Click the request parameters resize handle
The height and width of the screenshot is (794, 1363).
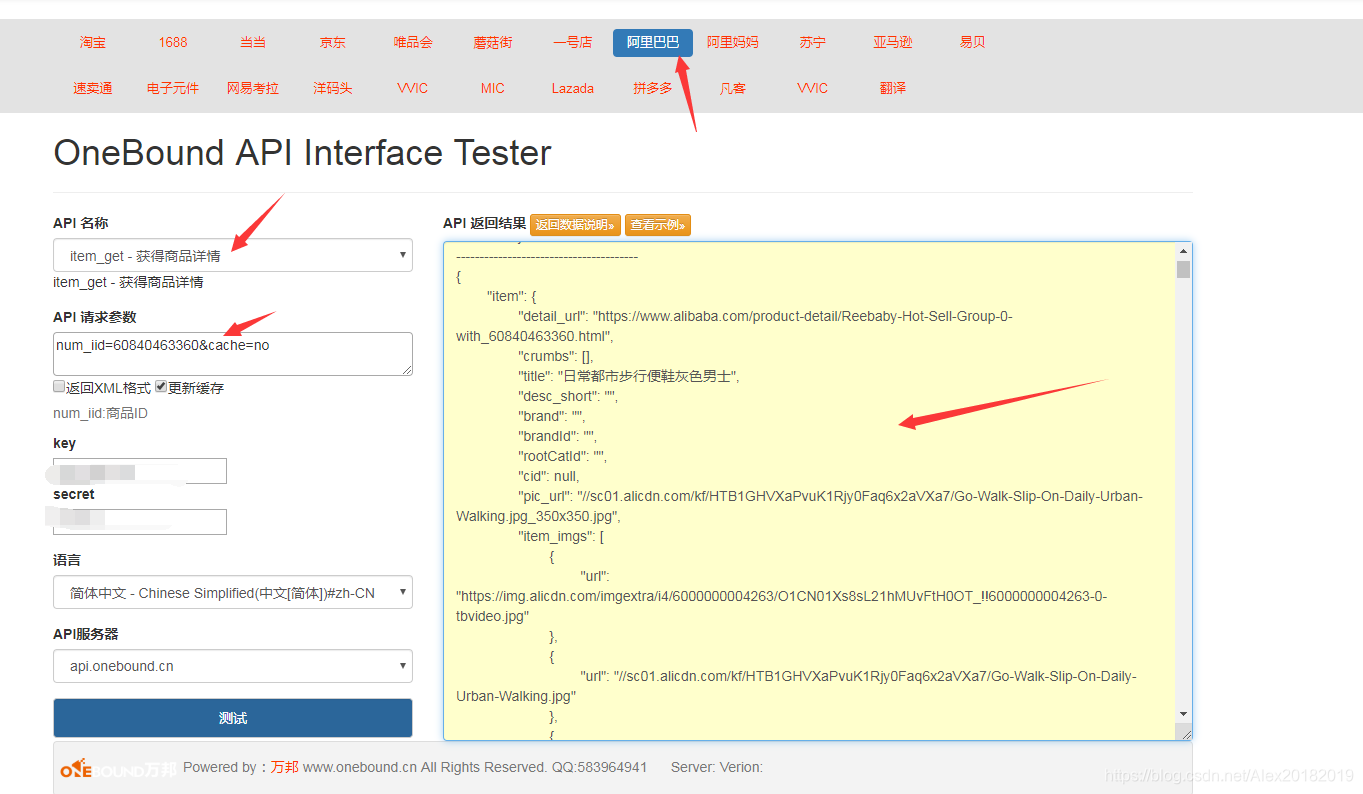tap(407, 370)
